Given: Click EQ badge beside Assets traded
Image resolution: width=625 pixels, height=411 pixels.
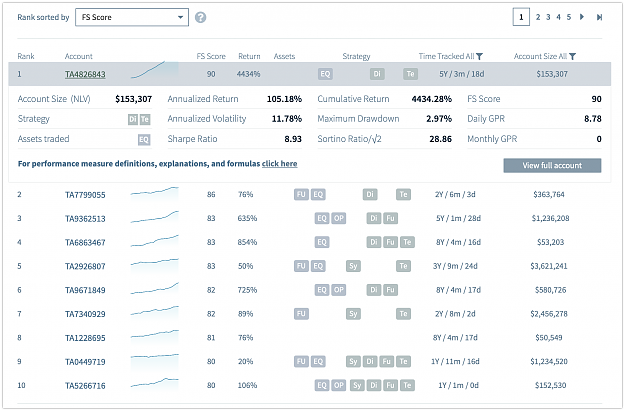Looking at the screenshot, I should click(144, 140).
